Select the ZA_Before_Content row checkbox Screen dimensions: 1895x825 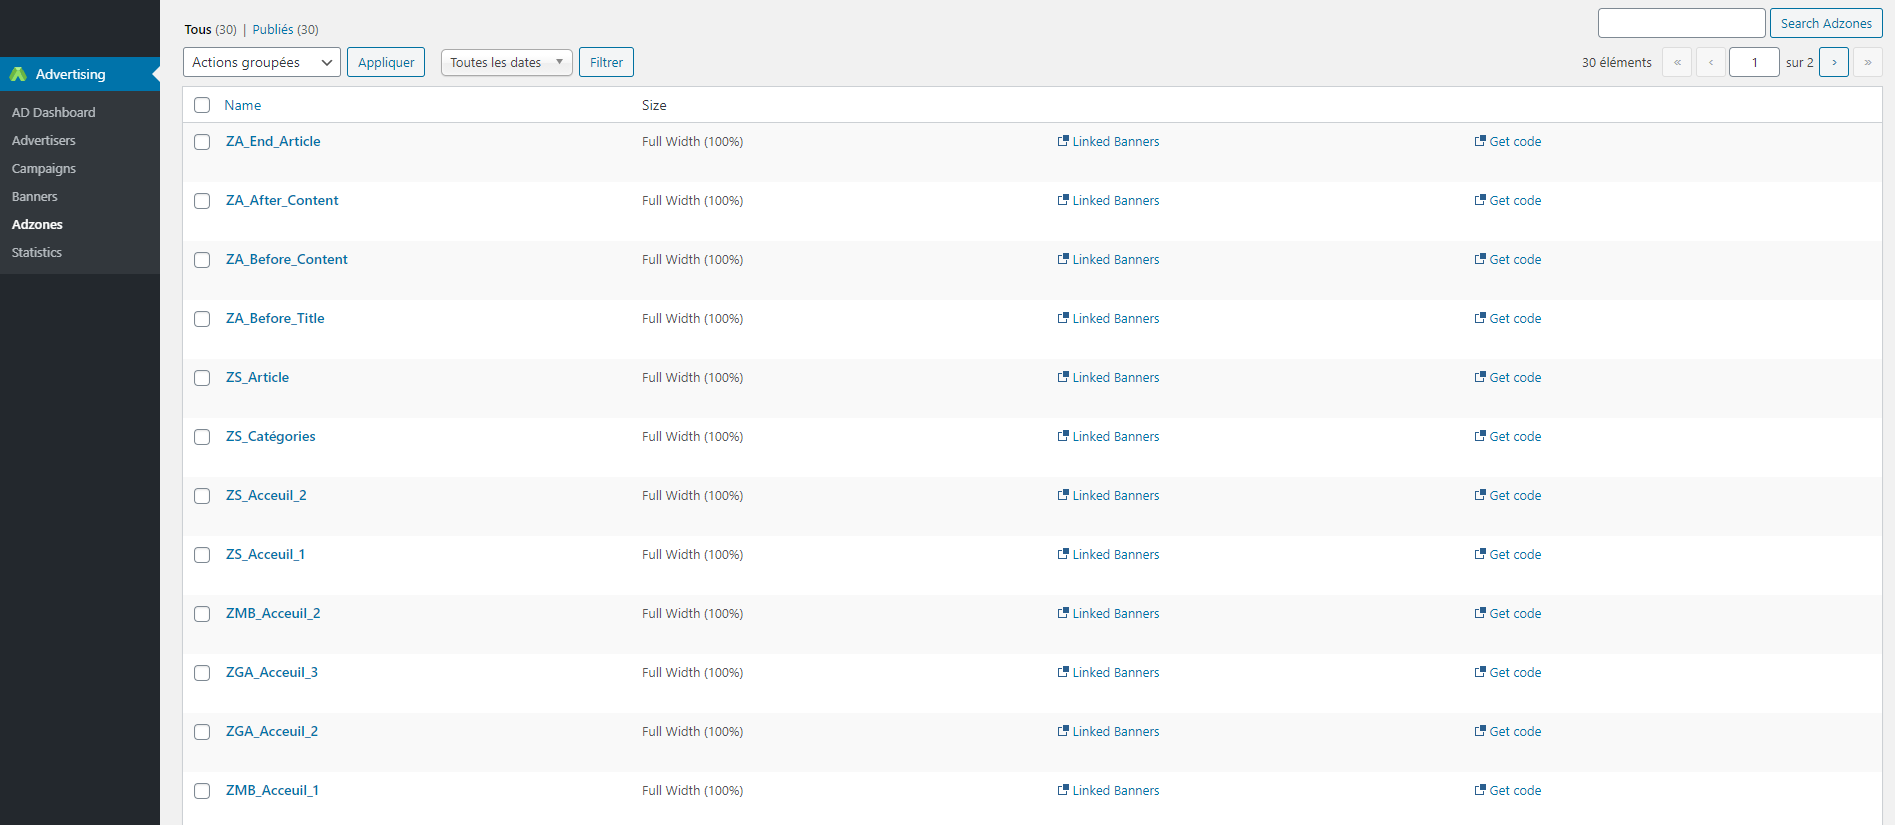coord(202,260)
